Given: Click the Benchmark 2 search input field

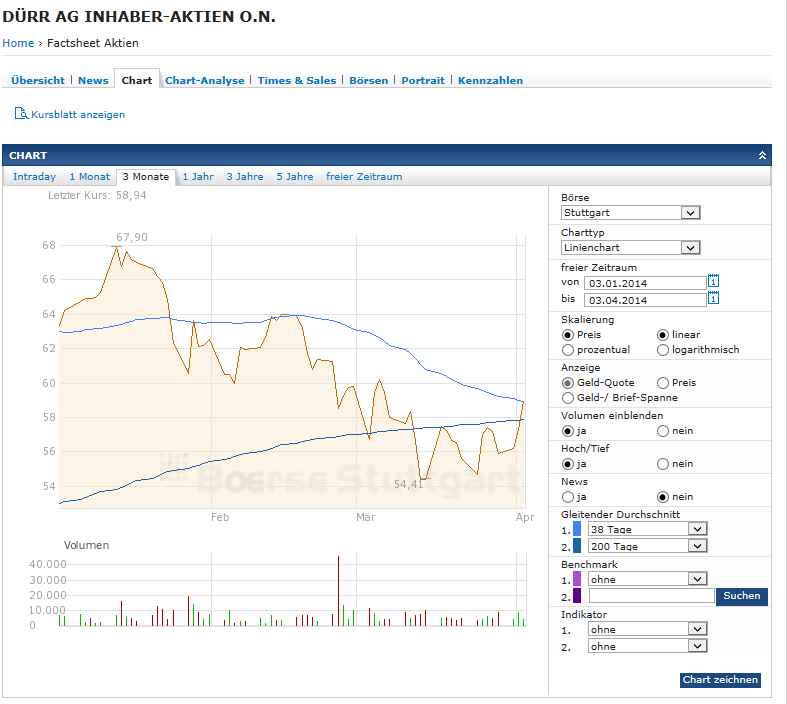Looking at the screenshot, I should [651, 596].
